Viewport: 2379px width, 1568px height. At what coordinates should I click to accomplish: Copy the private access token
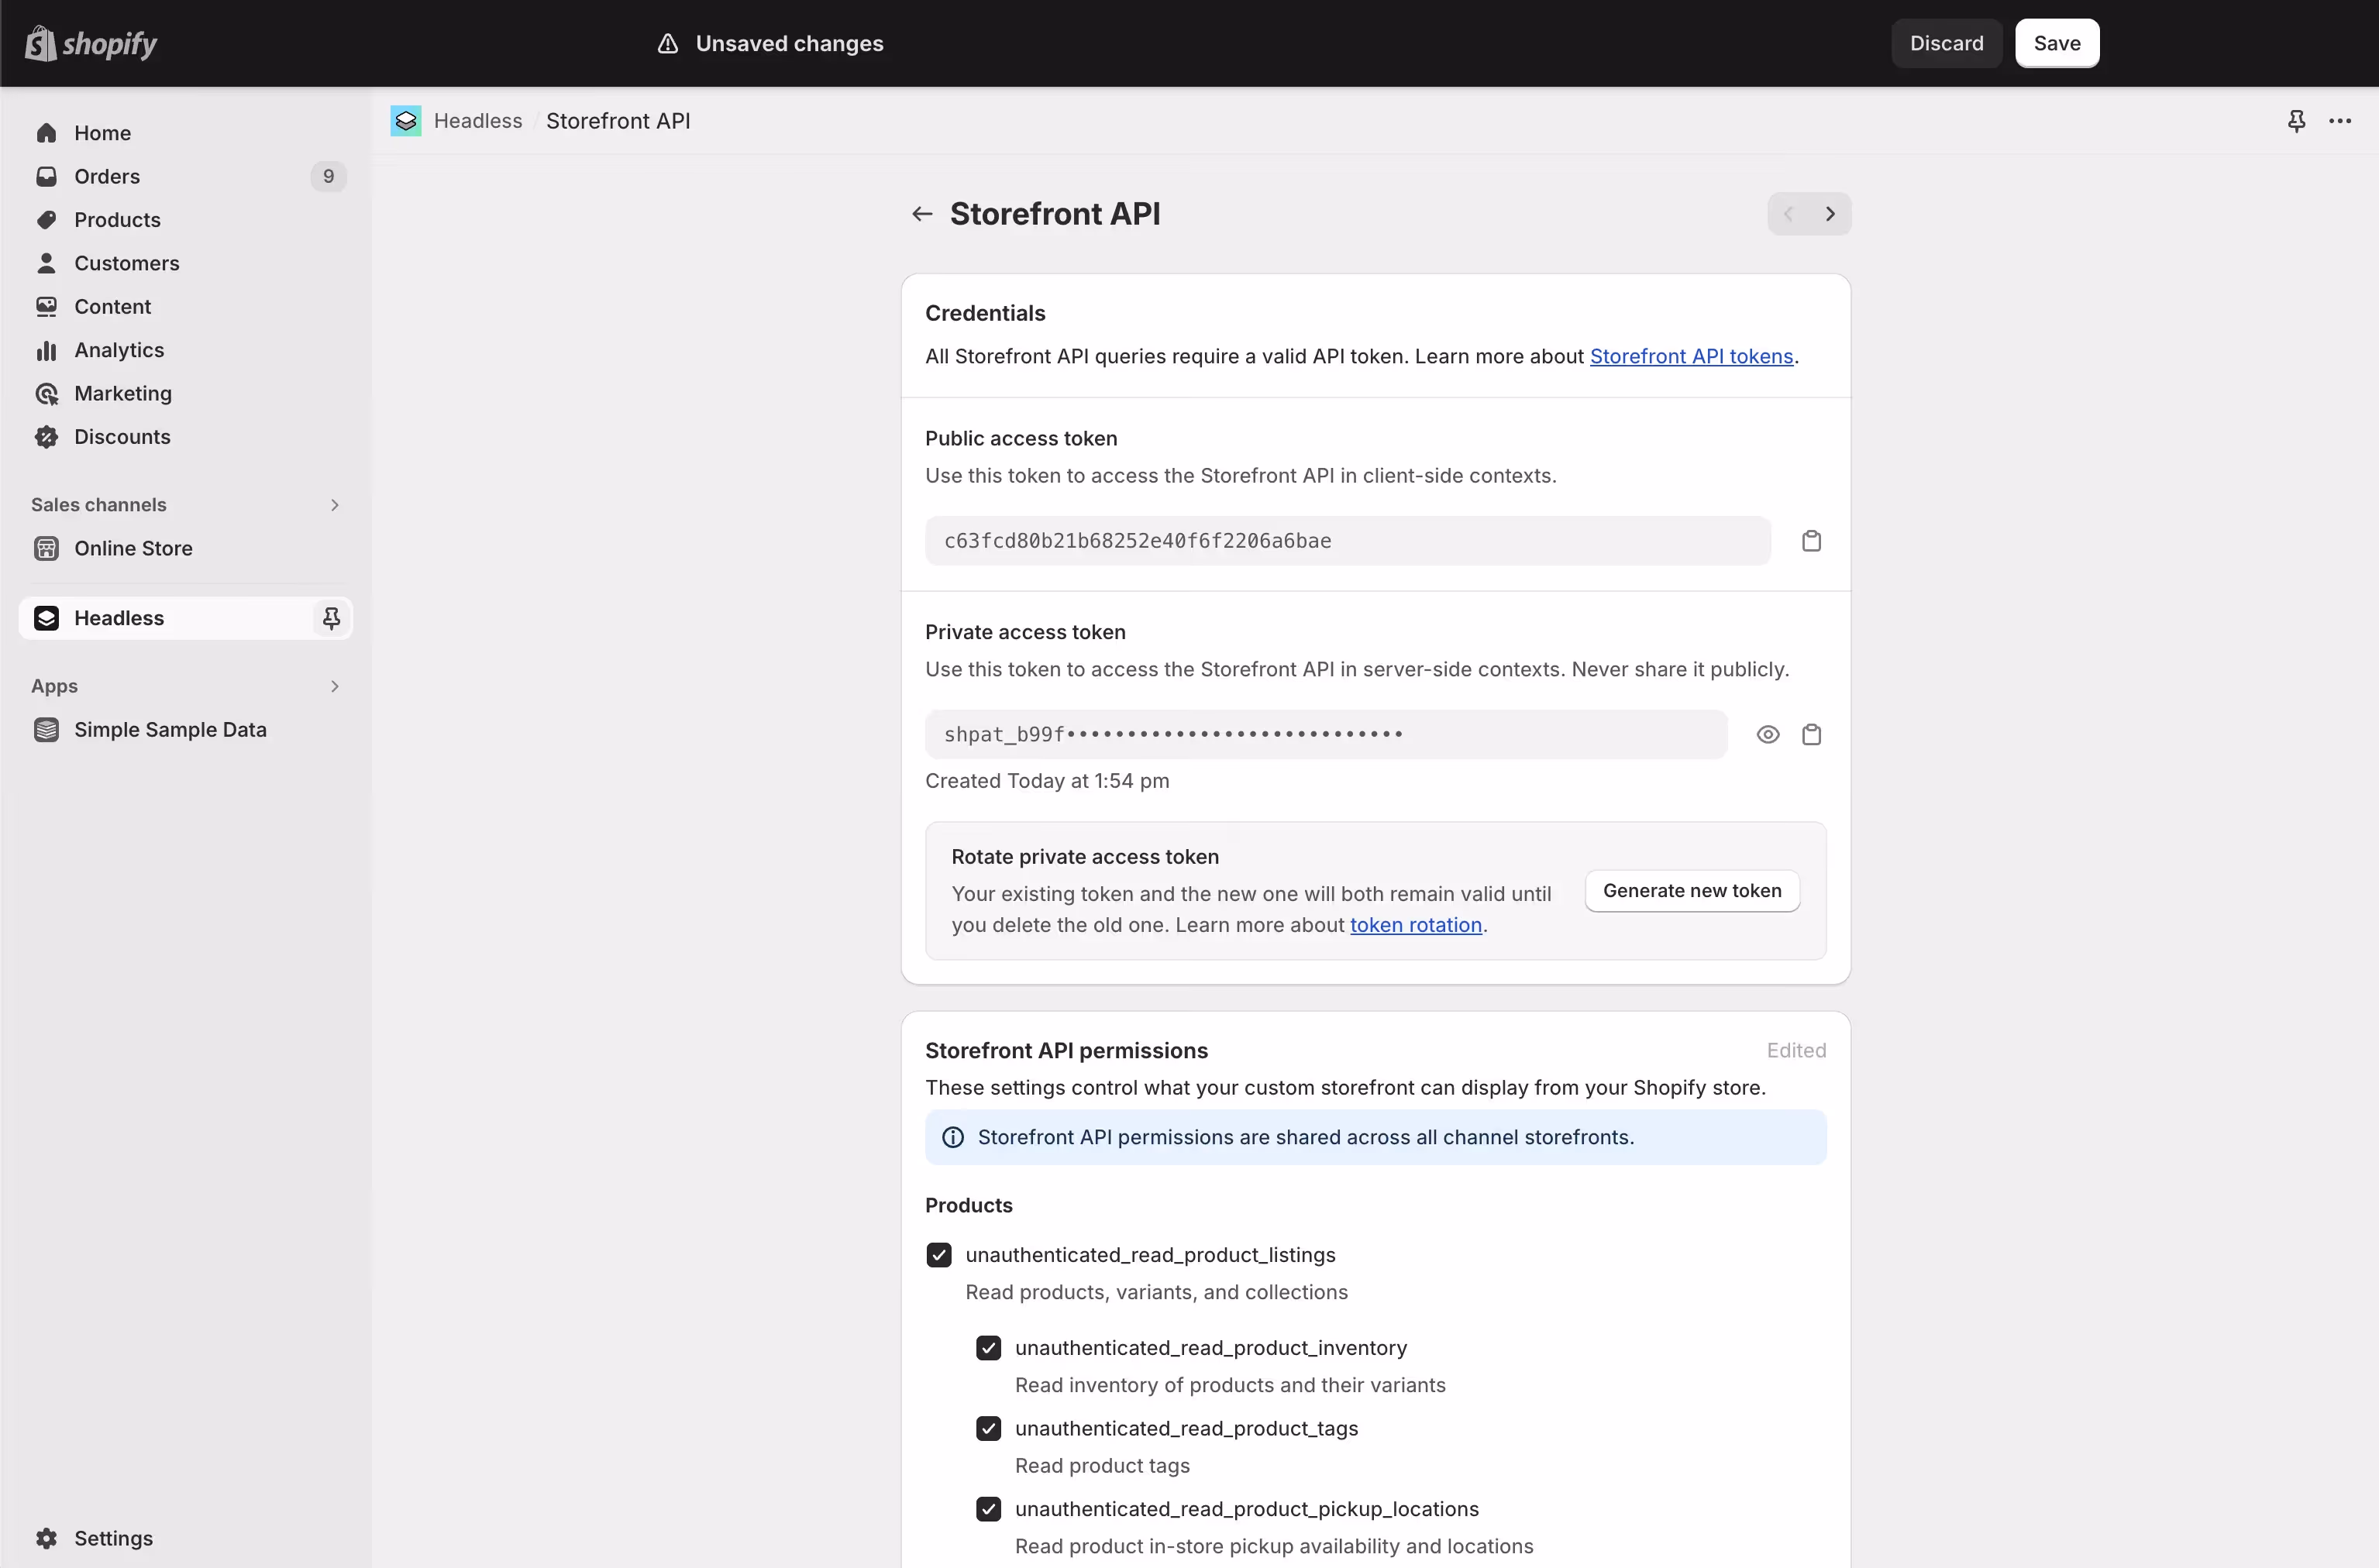coord(1811,735)
